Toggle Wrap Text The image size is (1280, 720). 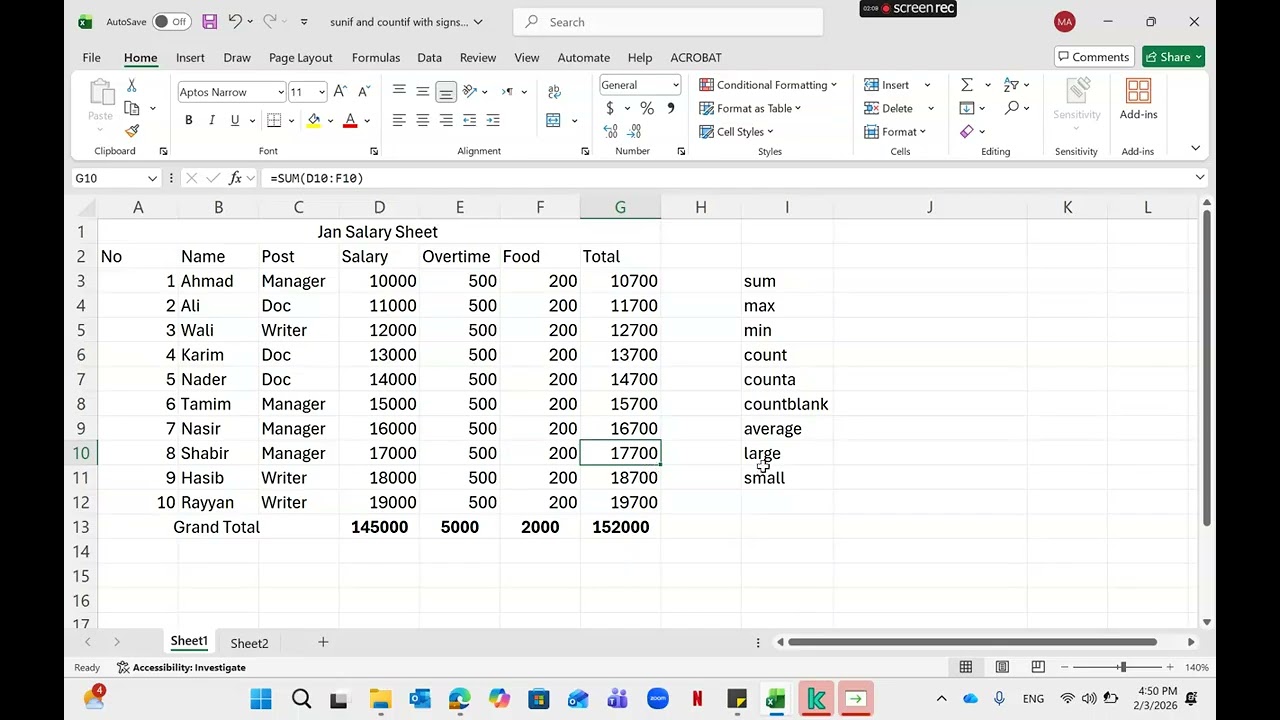(554, 91)
